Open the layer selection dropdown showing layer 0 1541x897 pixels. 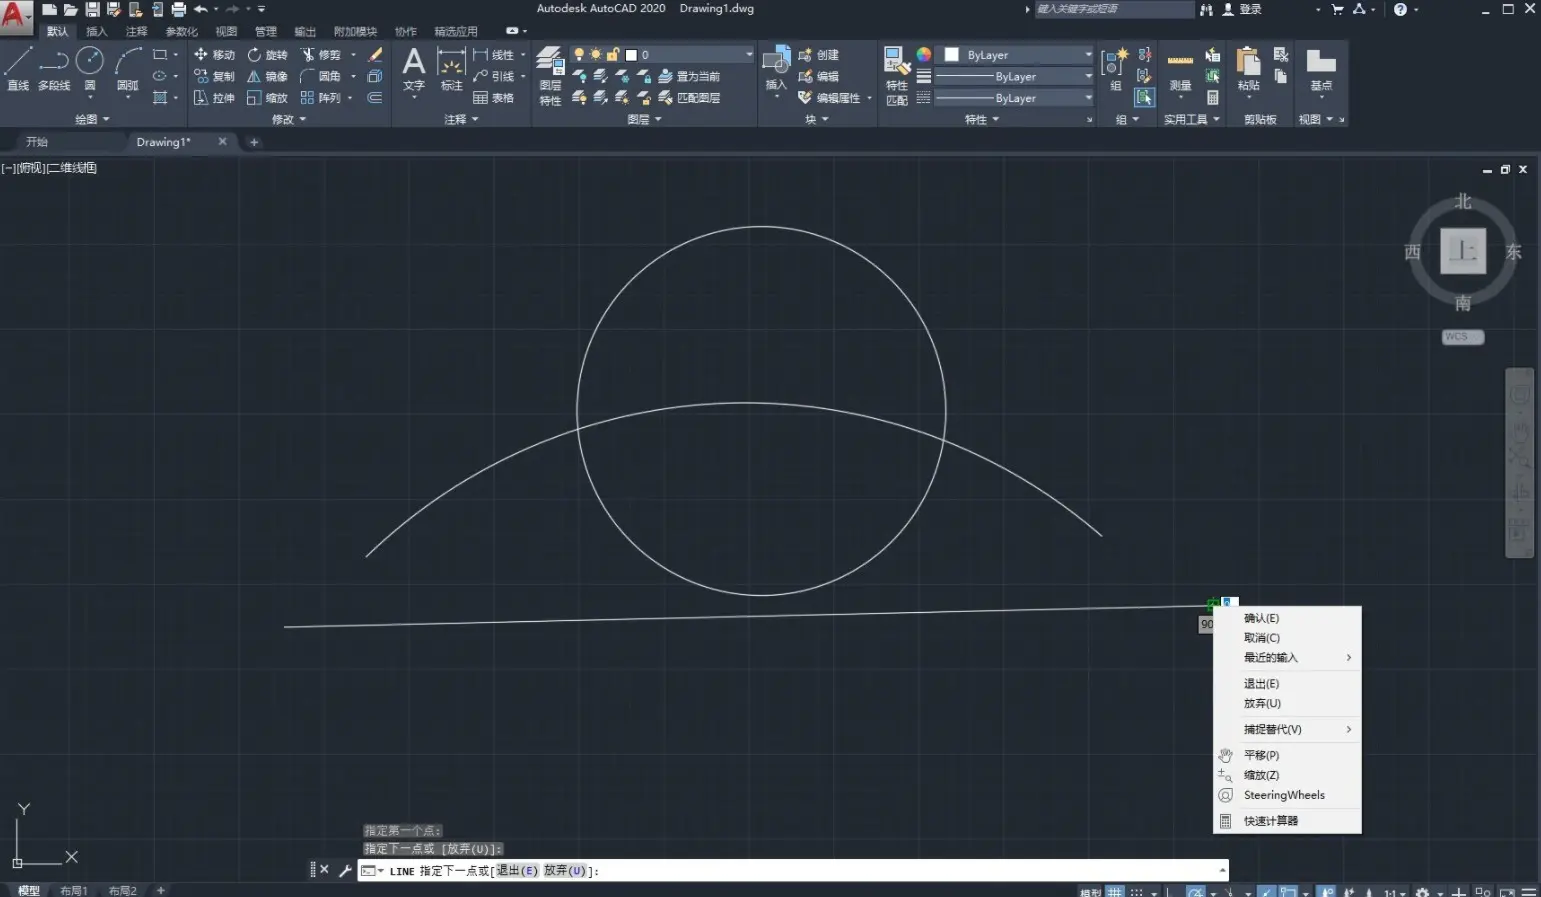point(748,54)
